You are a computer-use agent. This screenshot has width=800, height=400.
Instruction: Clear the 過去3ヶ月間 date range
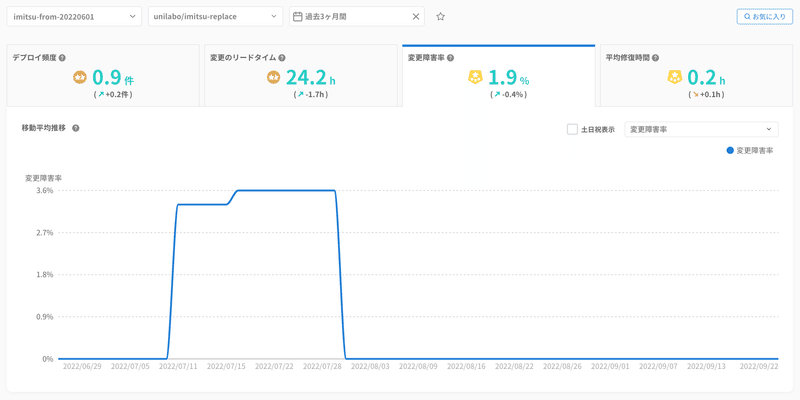415,16
